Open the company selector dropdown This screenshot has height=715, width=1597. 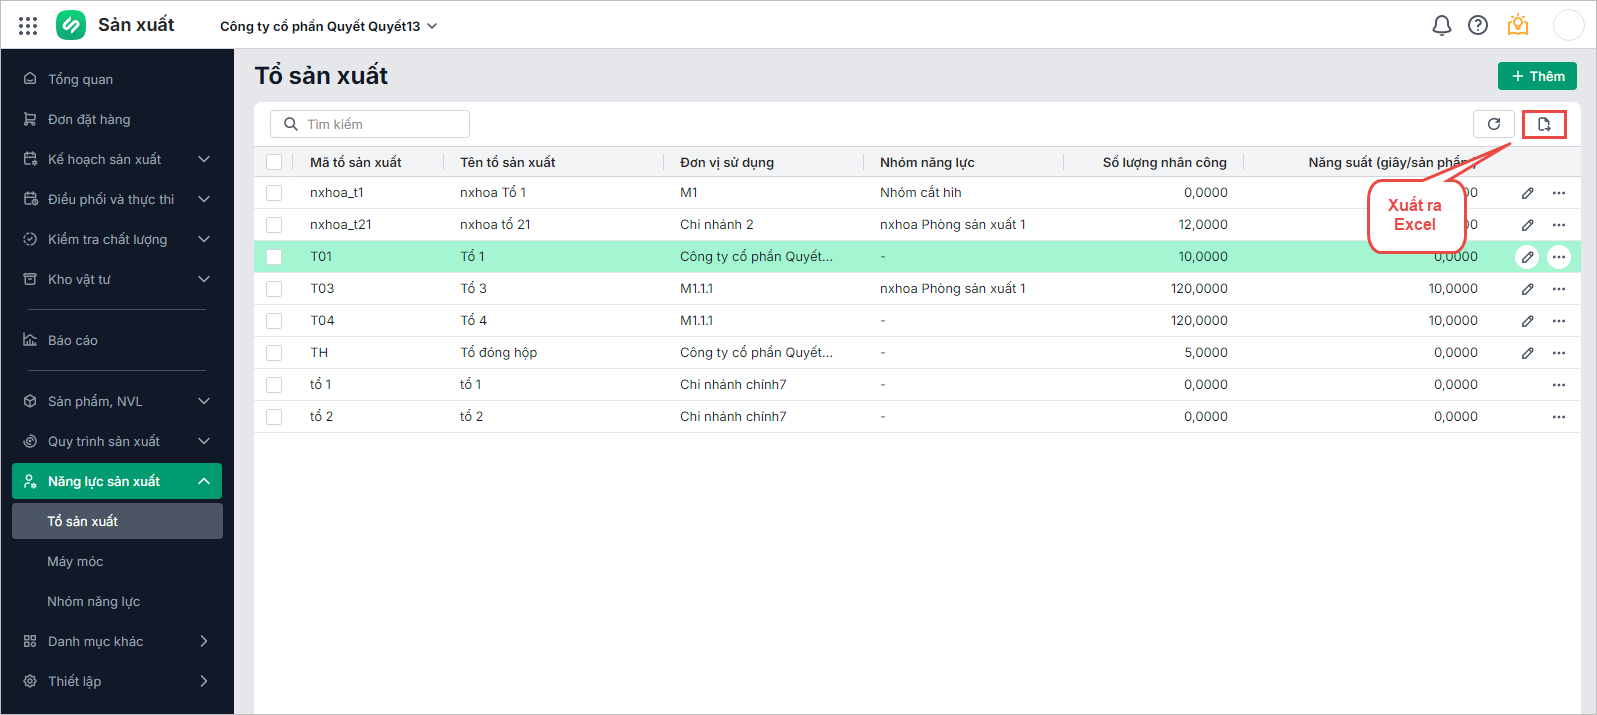point(329,26)
